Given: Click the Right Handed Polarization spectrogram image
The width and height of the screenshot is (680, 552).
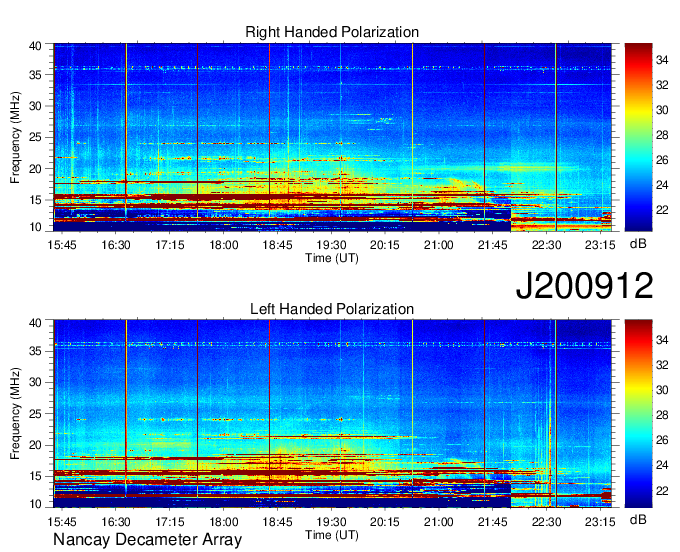Looking at the screenshot, I should pos(333,137).
